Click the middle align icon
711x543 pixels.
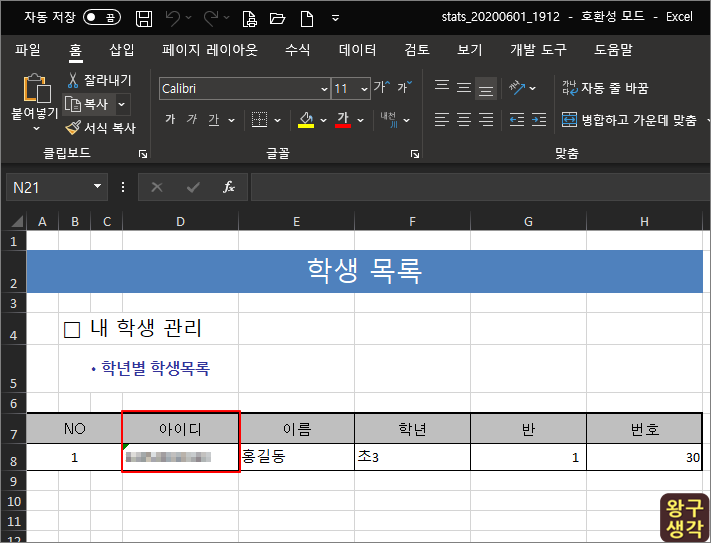pos(464,87)
